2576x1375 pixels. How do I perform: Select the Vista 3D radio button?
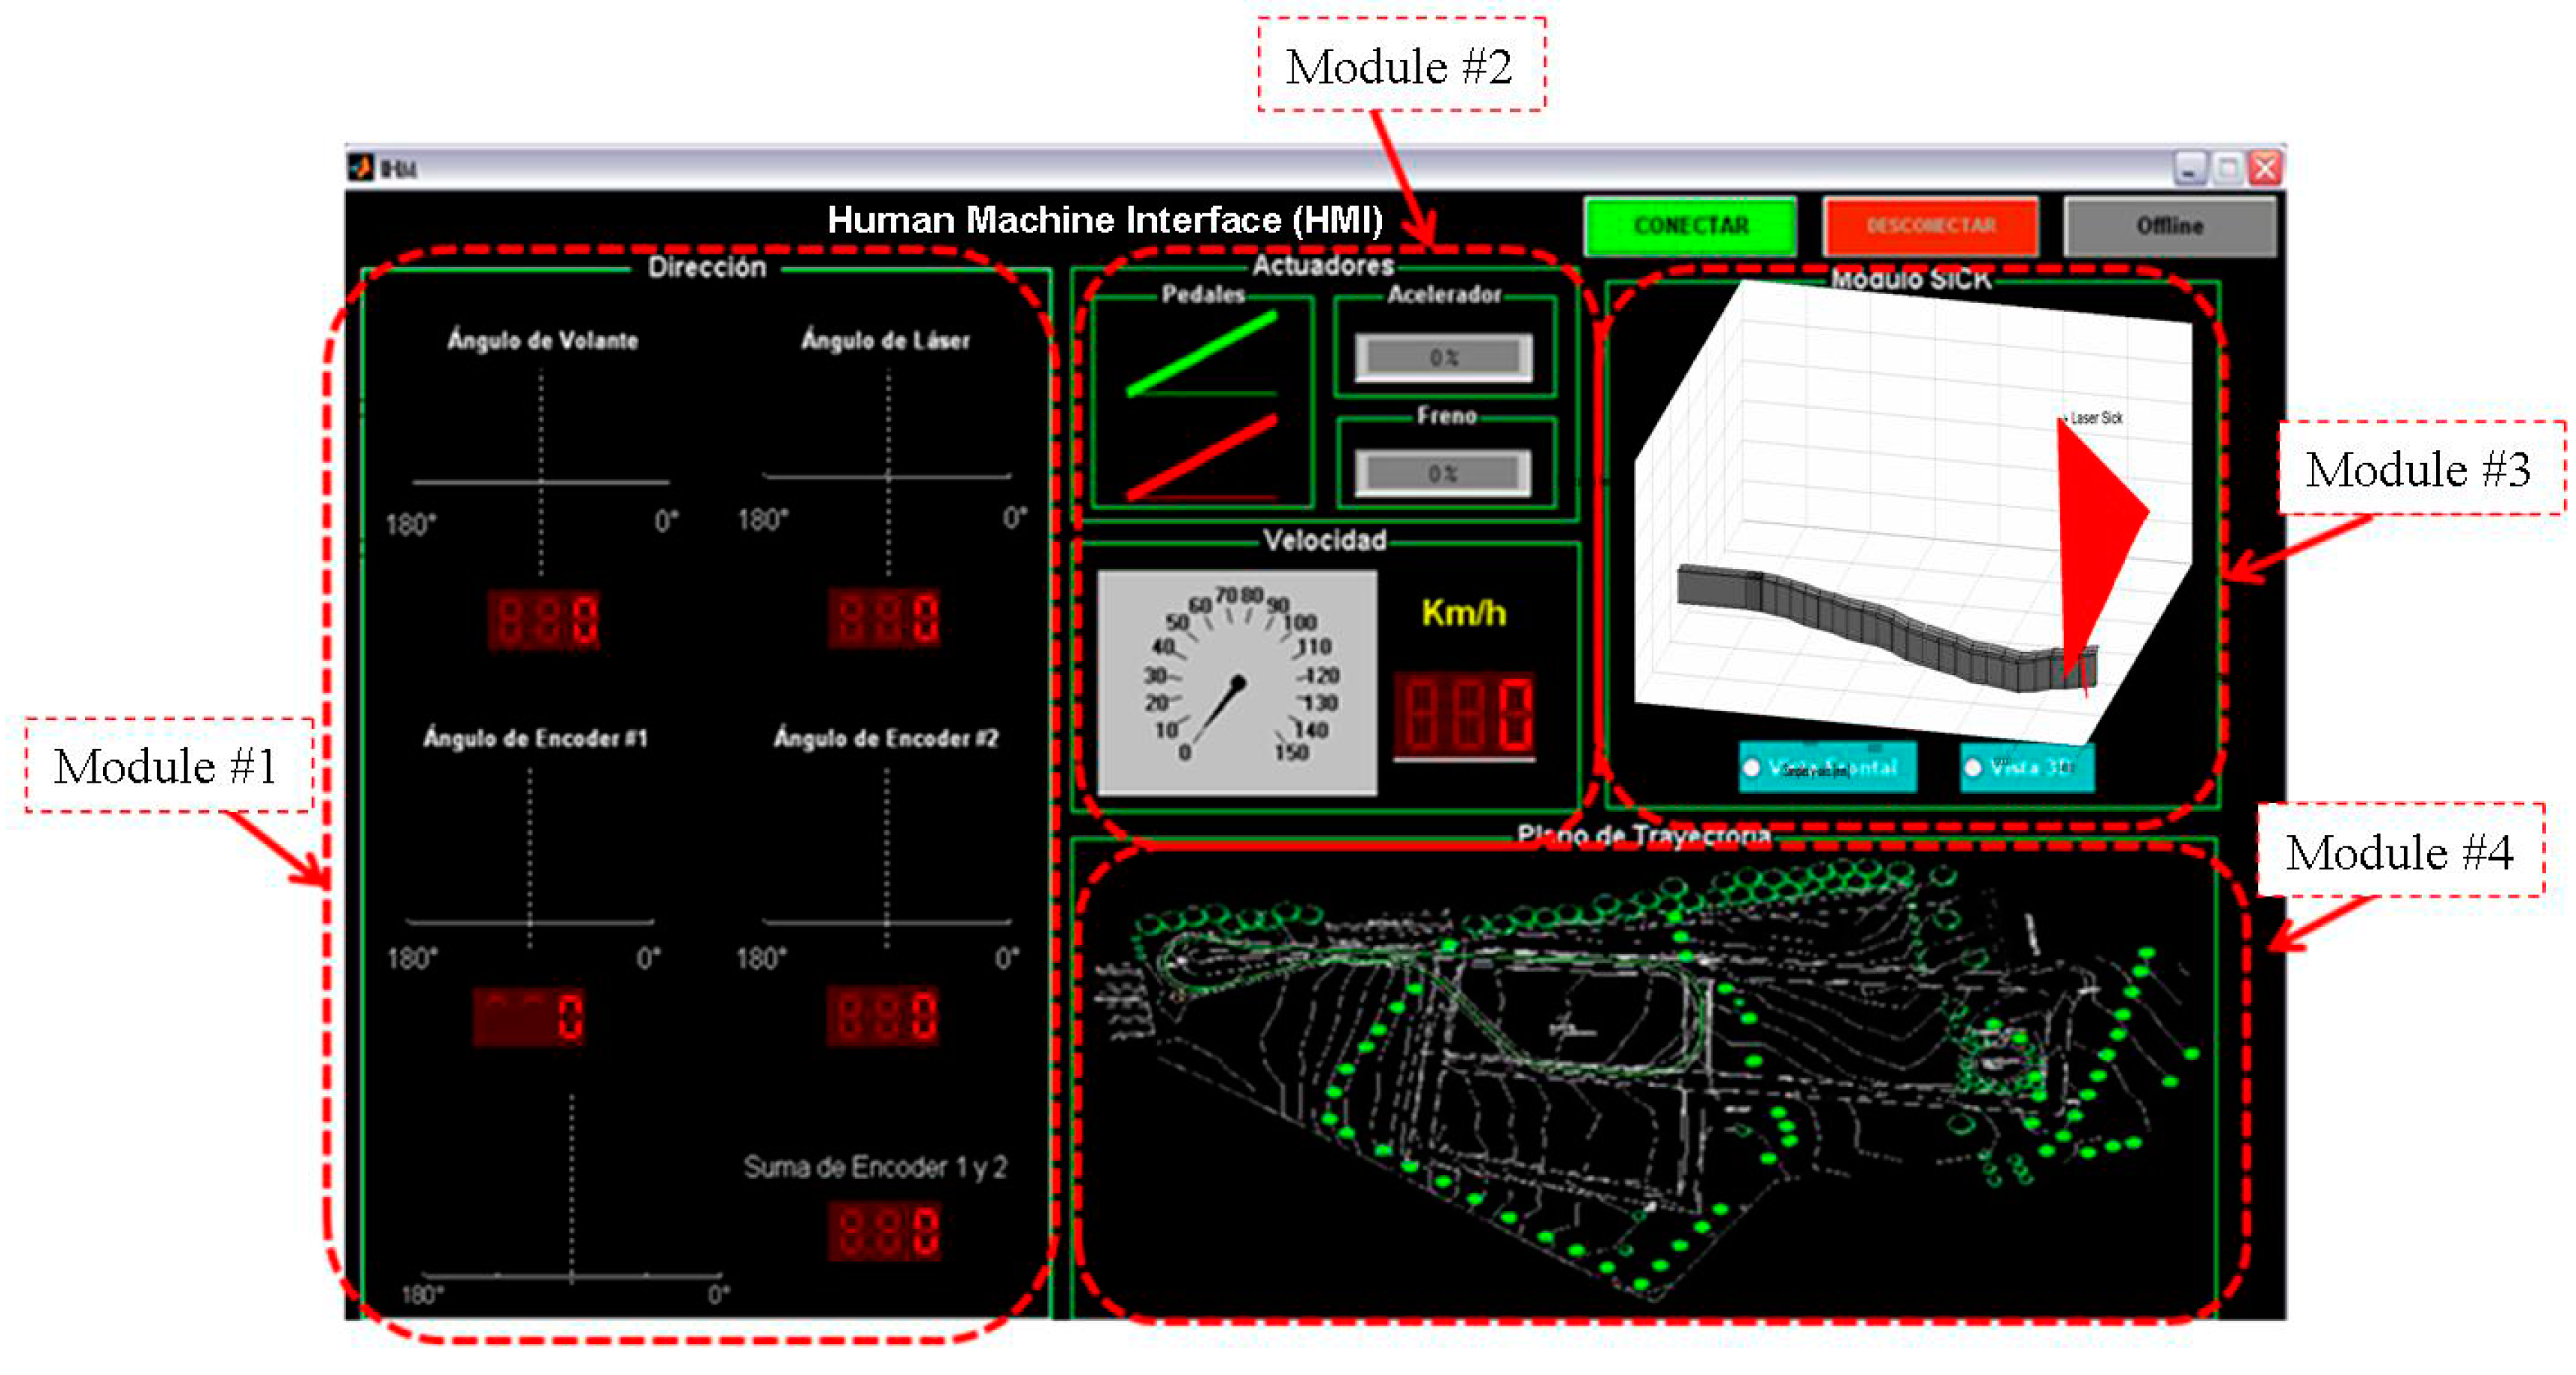click(1972, 768)
